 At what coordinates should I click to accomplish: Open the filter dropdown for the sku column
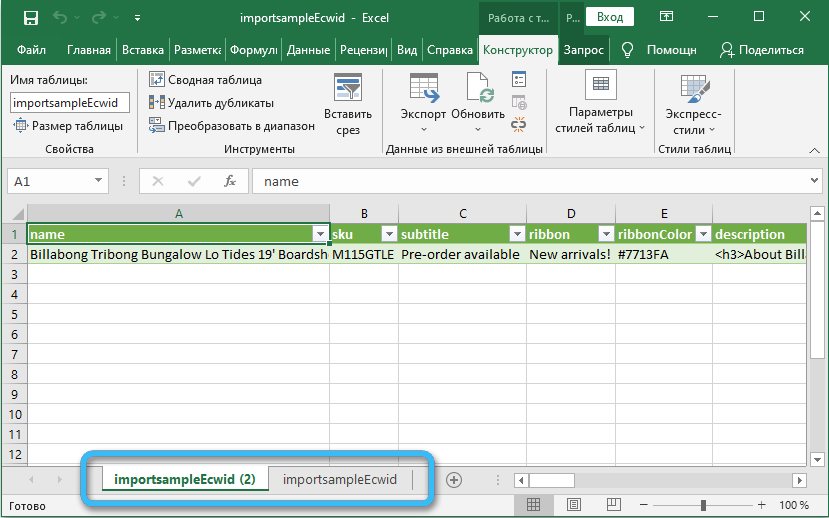click(x=387, y=234)
